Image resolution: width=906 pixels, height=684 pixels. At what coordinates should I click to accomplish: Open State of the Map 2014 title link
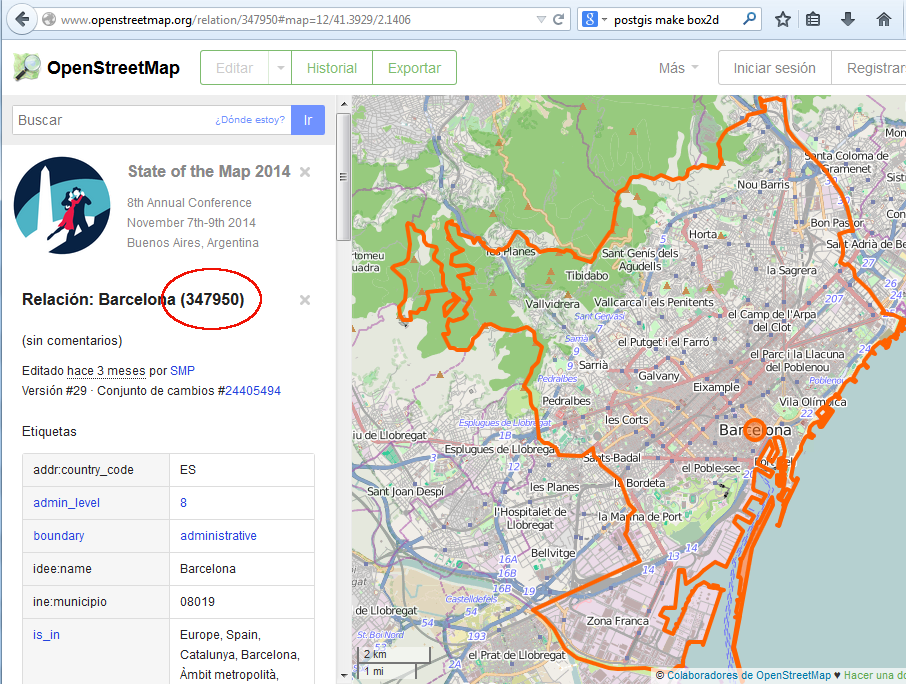click(209, 172)
